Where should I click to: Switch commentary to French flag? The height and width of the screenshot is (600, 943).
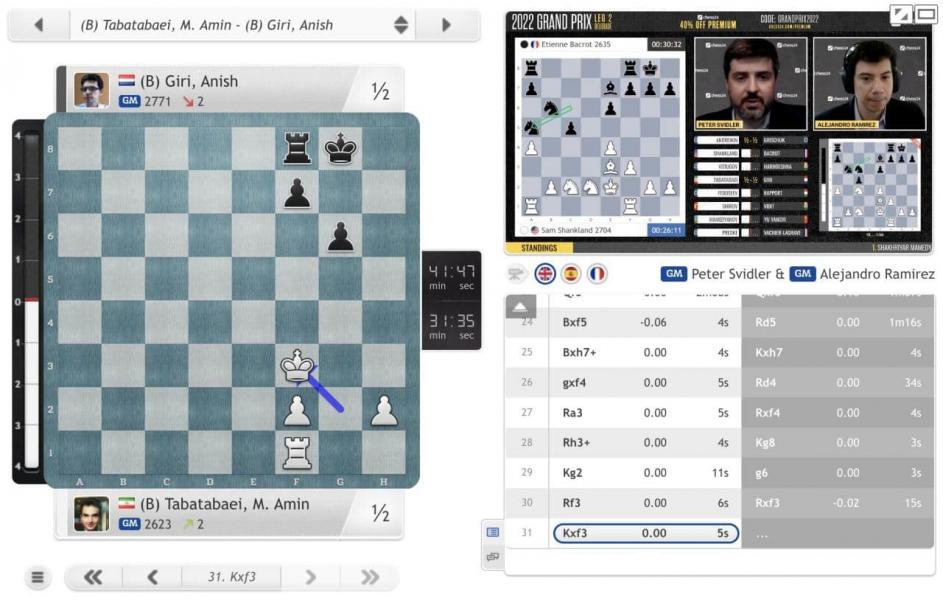(x=597, y=274)
